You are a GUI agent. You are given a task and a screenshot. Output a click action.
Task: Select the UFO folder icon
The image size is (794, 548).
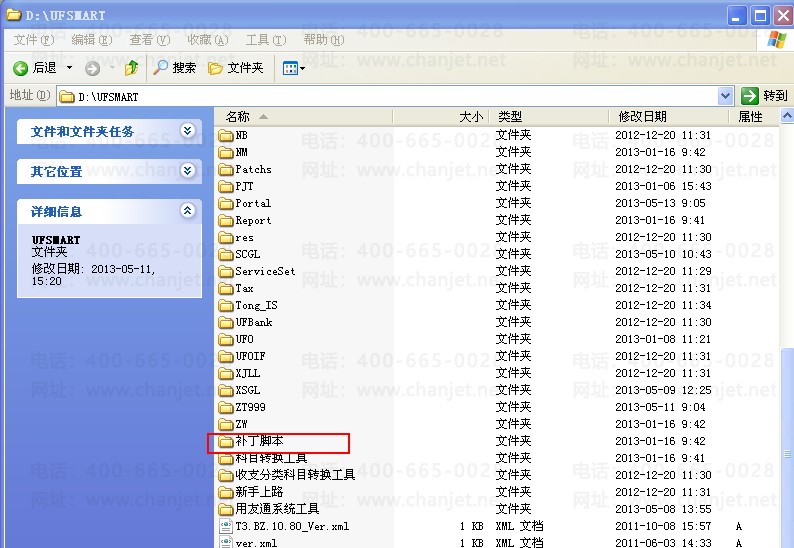click(226, 339)
